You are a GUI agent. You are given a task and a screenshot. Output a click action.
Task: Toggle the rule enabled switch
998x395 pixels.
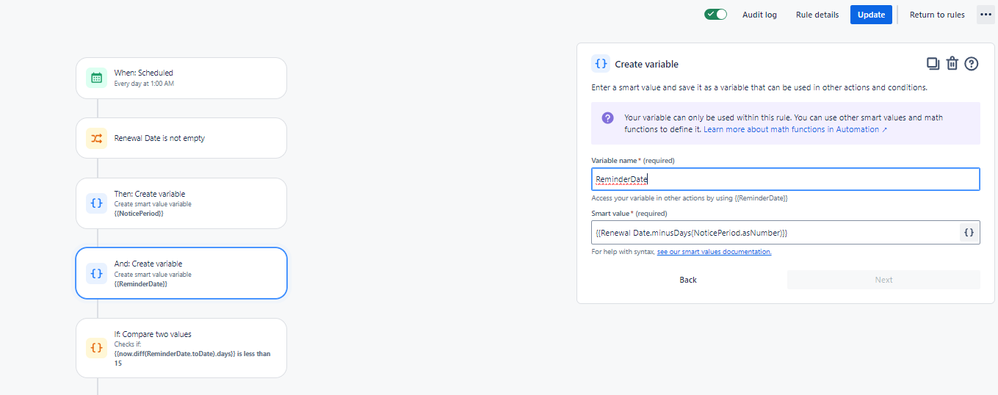pyautogui.click(x=715, y=15)
